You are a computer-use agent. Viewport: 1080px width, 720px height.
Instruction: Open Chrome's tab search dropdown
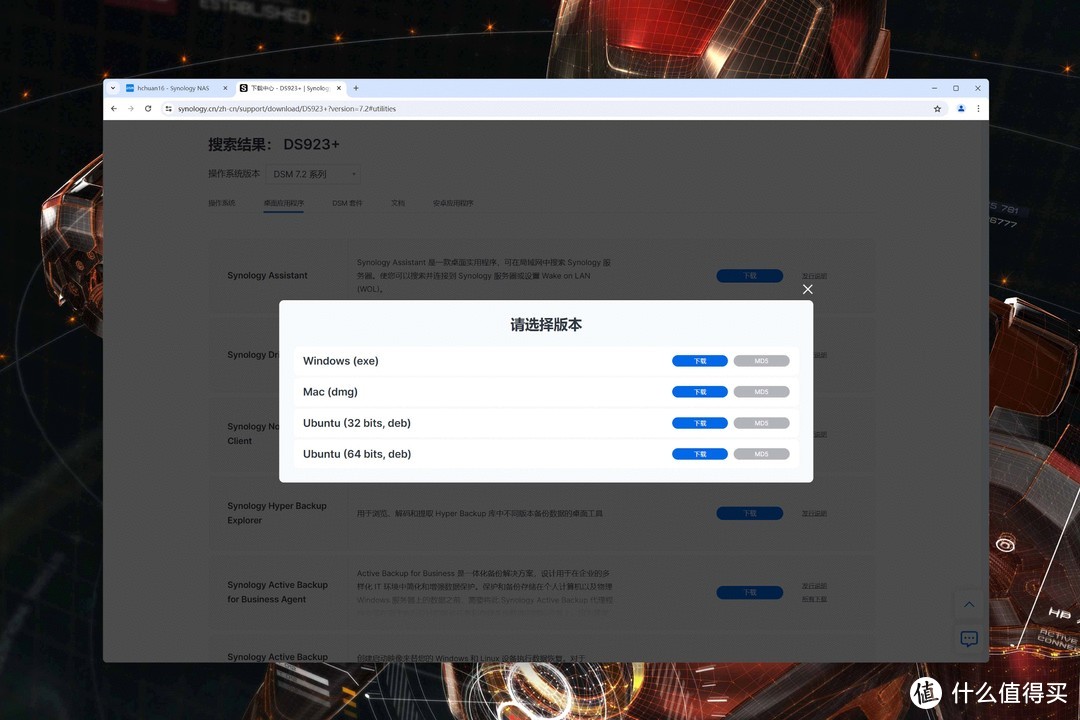pos(111,88)
